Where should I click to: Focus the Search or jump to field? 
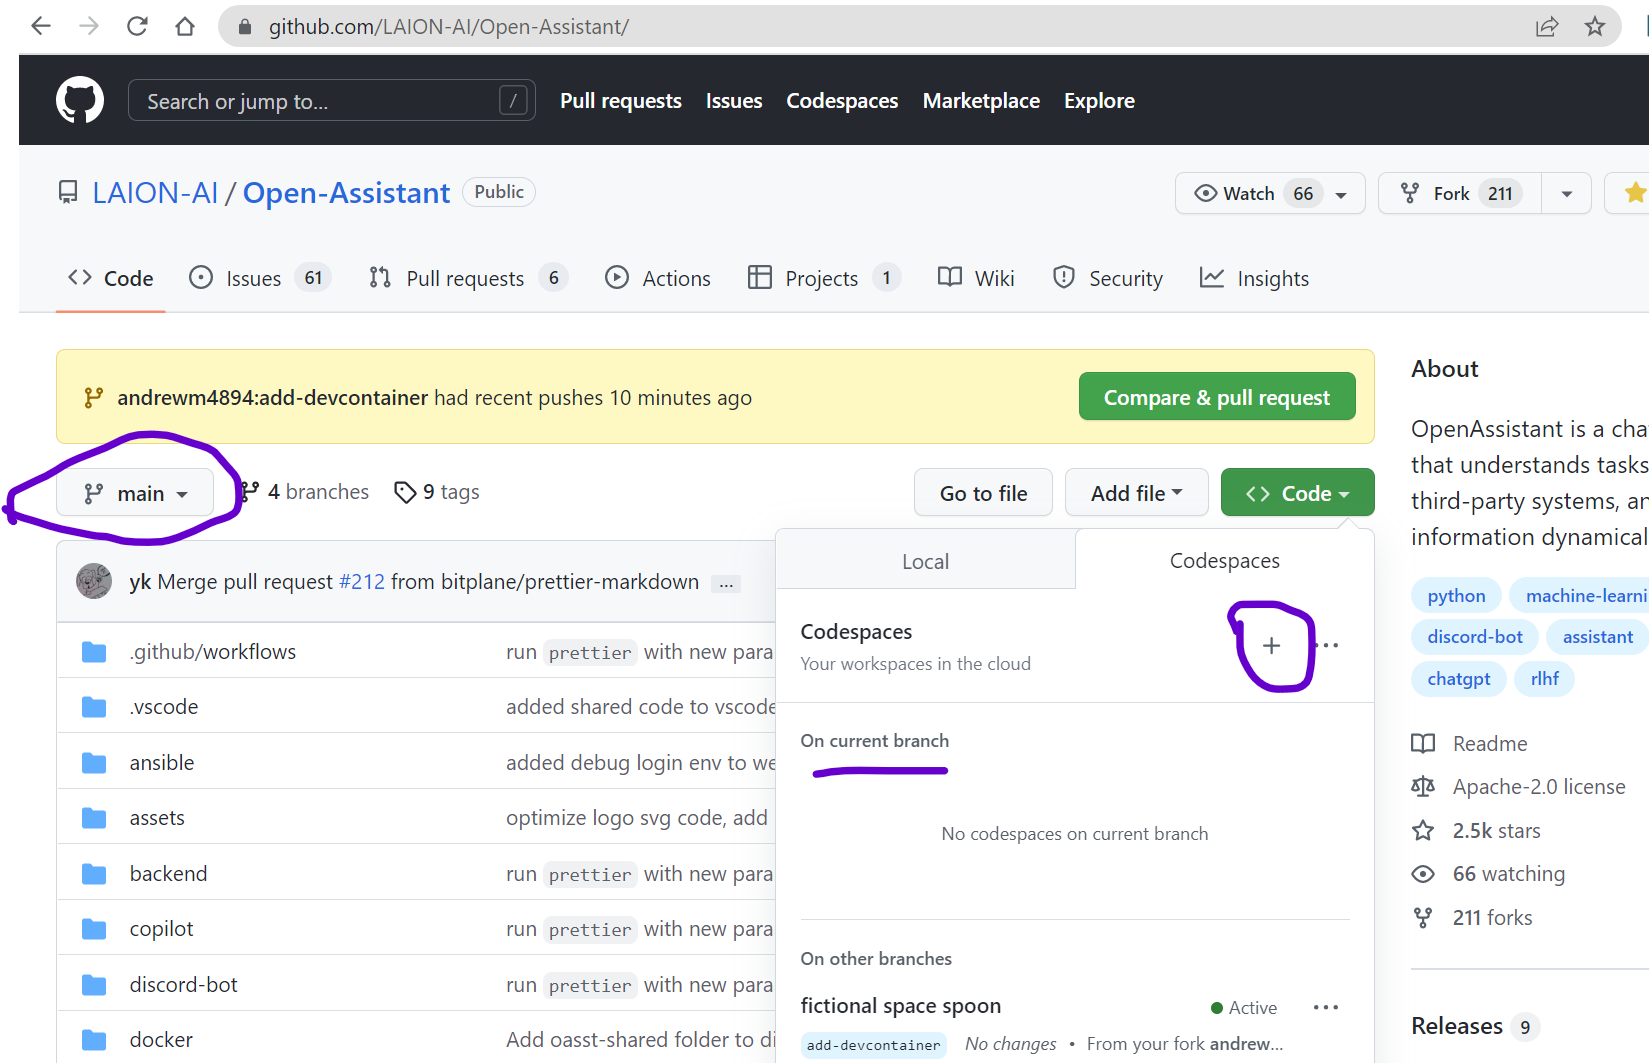click(331, 101)
